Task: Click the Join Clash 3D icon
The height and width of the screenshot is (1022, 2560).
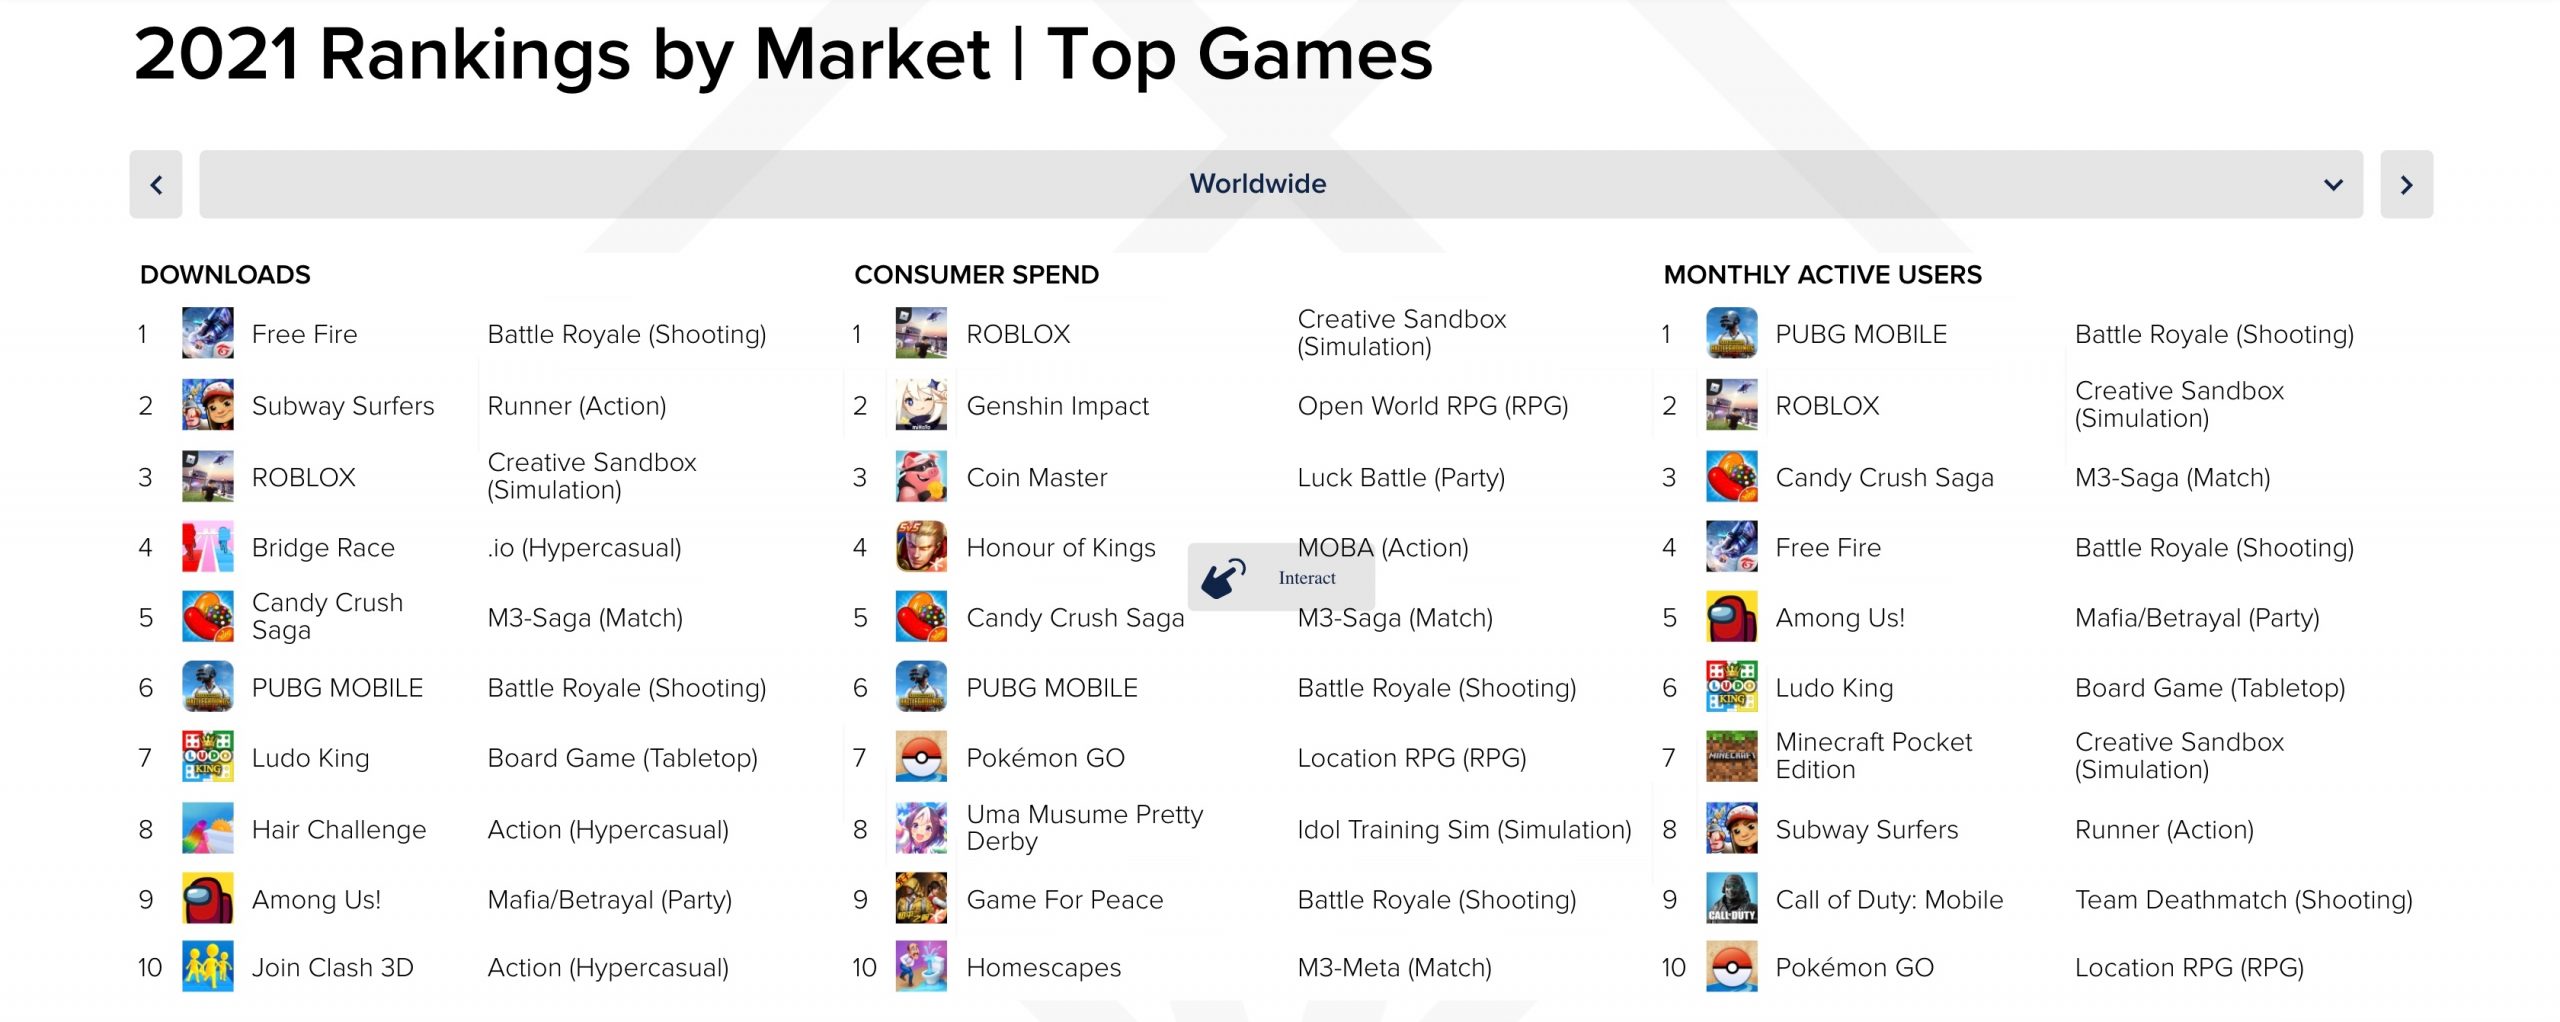Action: [x=208, y=967]
